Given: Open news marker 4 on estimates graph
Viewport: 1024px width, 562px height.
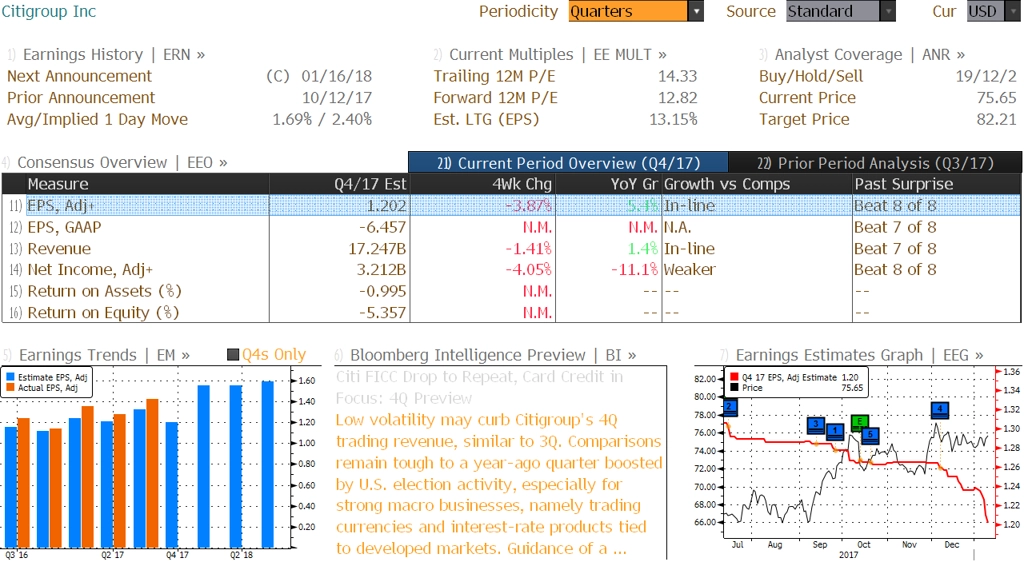Looking at the screenshot, I should pos(940,410).
